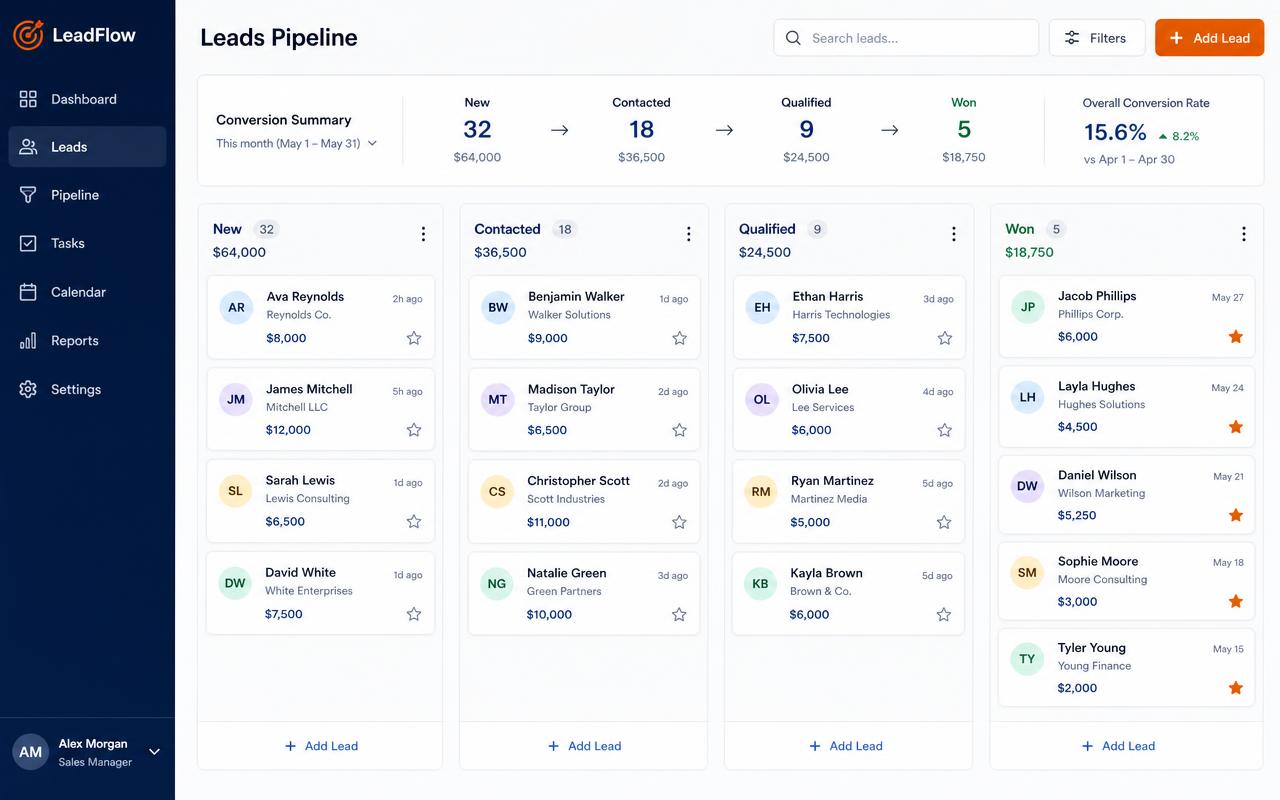Click the AM avatar of Alex Morgan
1280x800 pixels.
click(x=30, y=752)
